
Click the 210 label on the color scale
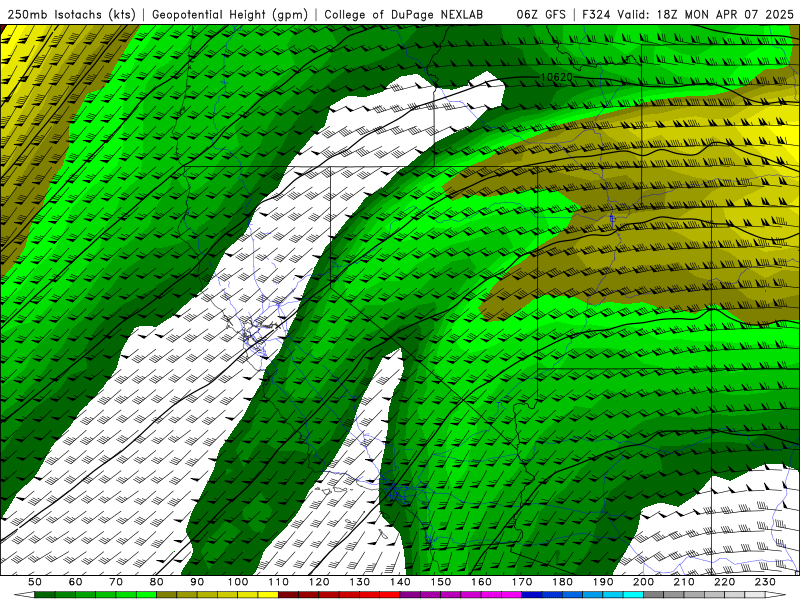[684, 582]
